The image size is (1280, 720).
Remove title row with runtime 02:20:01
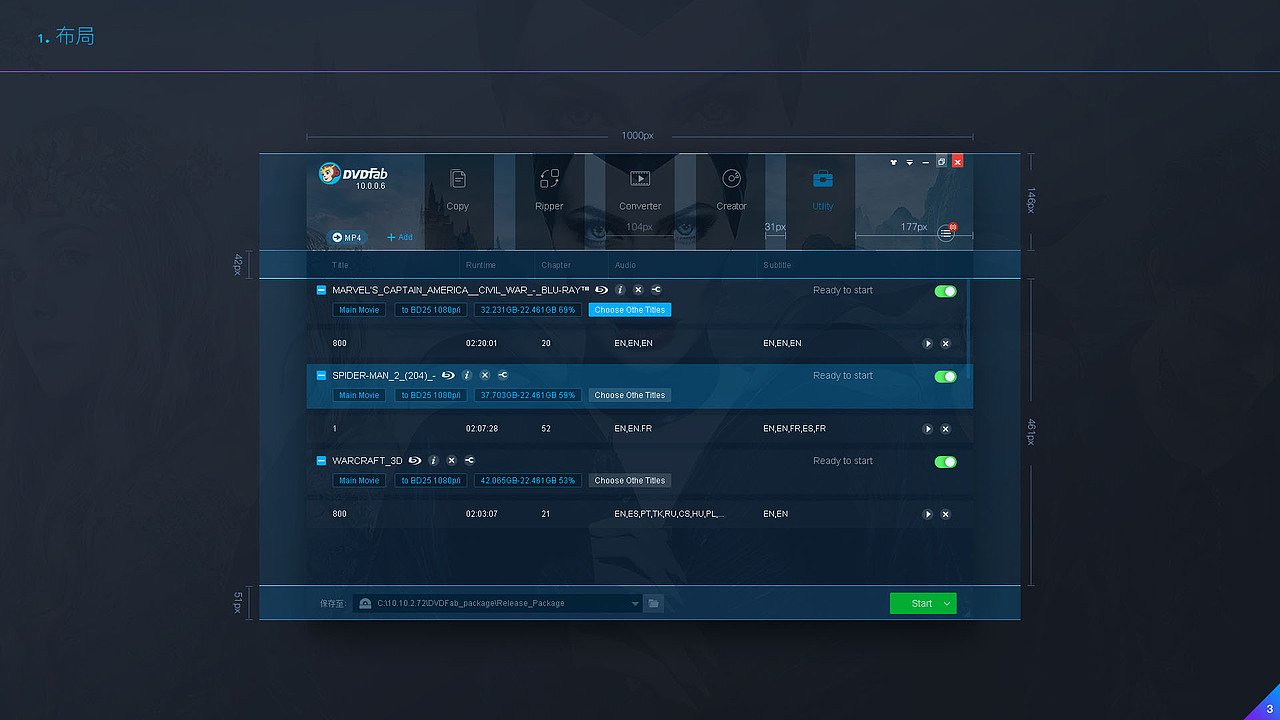(x=946, y=343)
